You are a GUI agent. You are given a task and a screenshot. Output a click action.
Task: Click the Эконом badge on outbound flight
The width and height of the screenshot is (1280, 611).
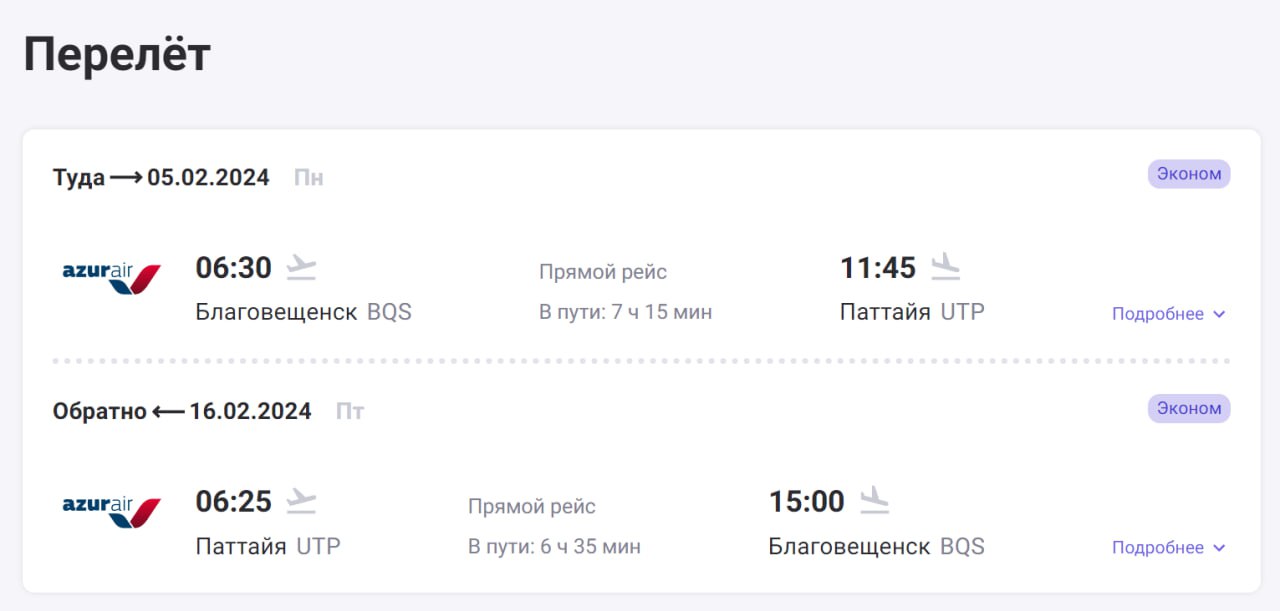pyautogui.click(x=1189, y=174)
